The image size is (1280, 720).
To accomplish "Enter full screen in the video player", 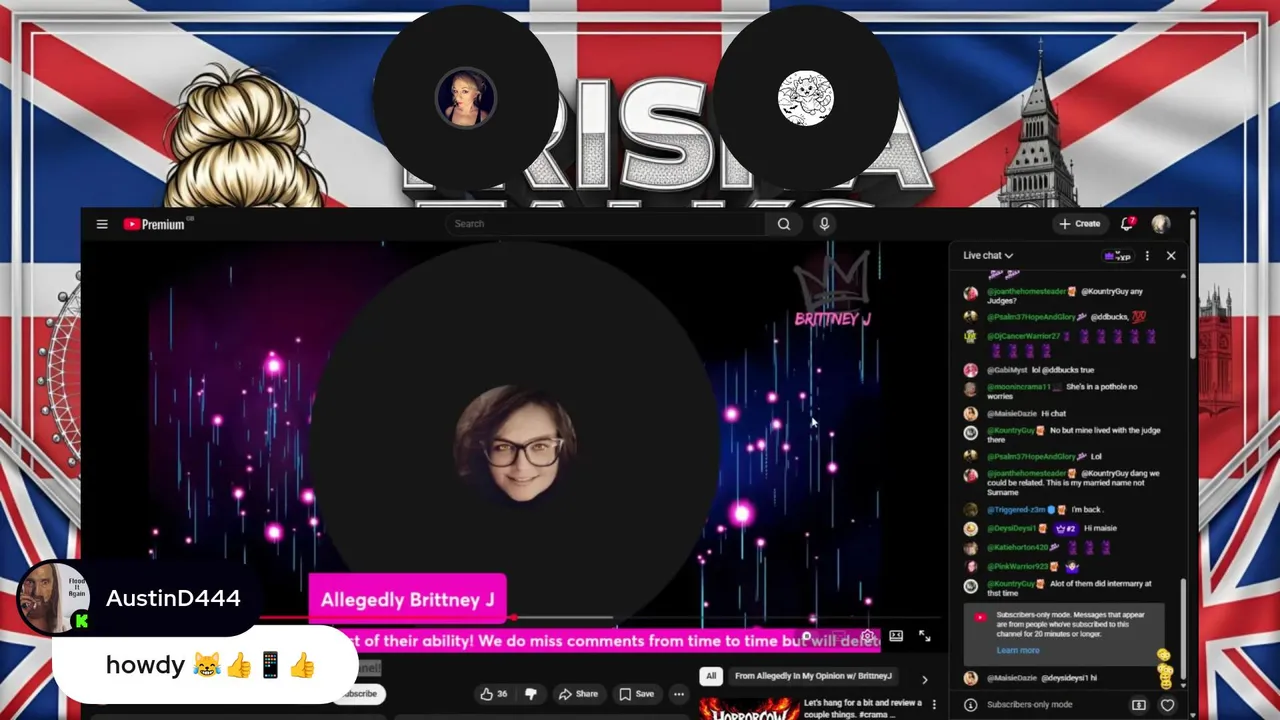I will (924, 636).
